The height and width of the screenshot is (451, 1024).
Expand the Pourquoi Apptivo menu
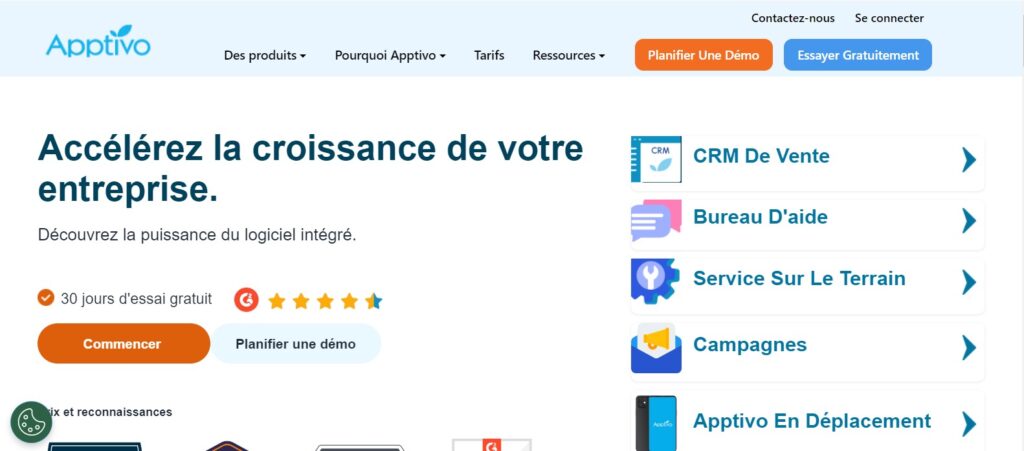coord(390,55)
